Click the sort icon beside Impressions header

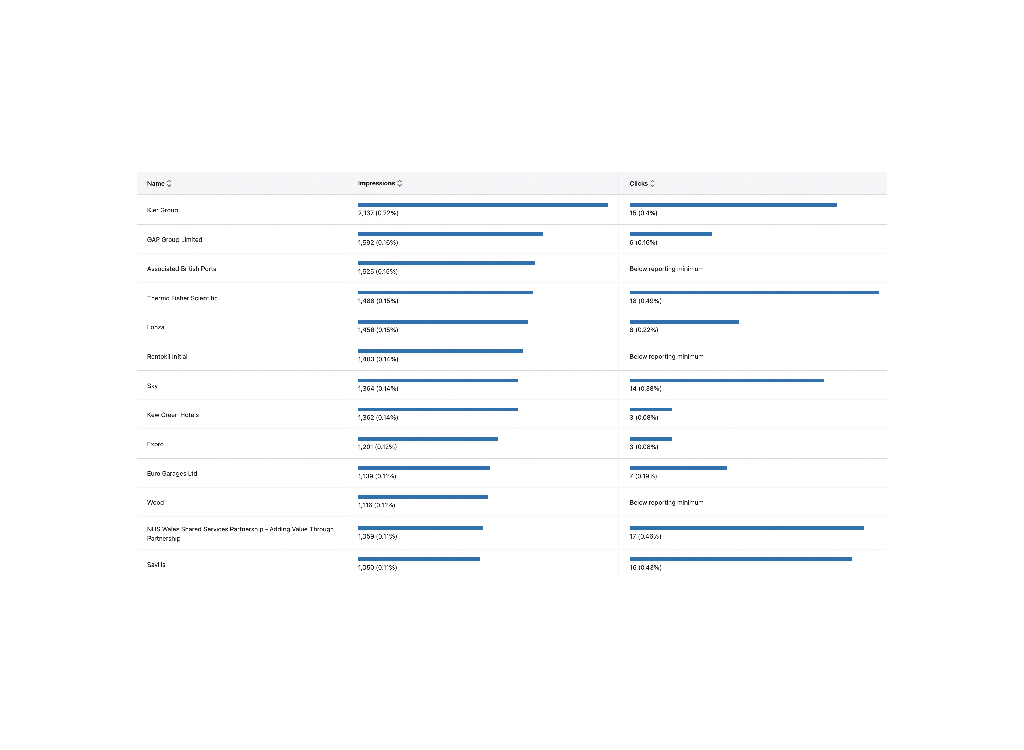(x=400, y=183)
